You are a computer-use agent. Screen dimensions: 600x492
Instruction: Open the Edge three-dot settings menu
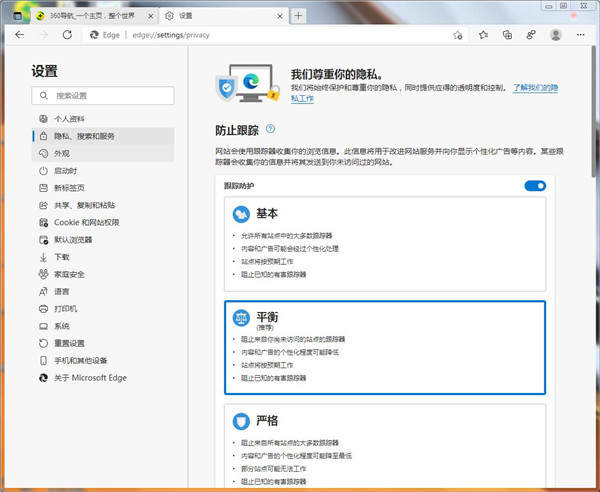(582, 34)
